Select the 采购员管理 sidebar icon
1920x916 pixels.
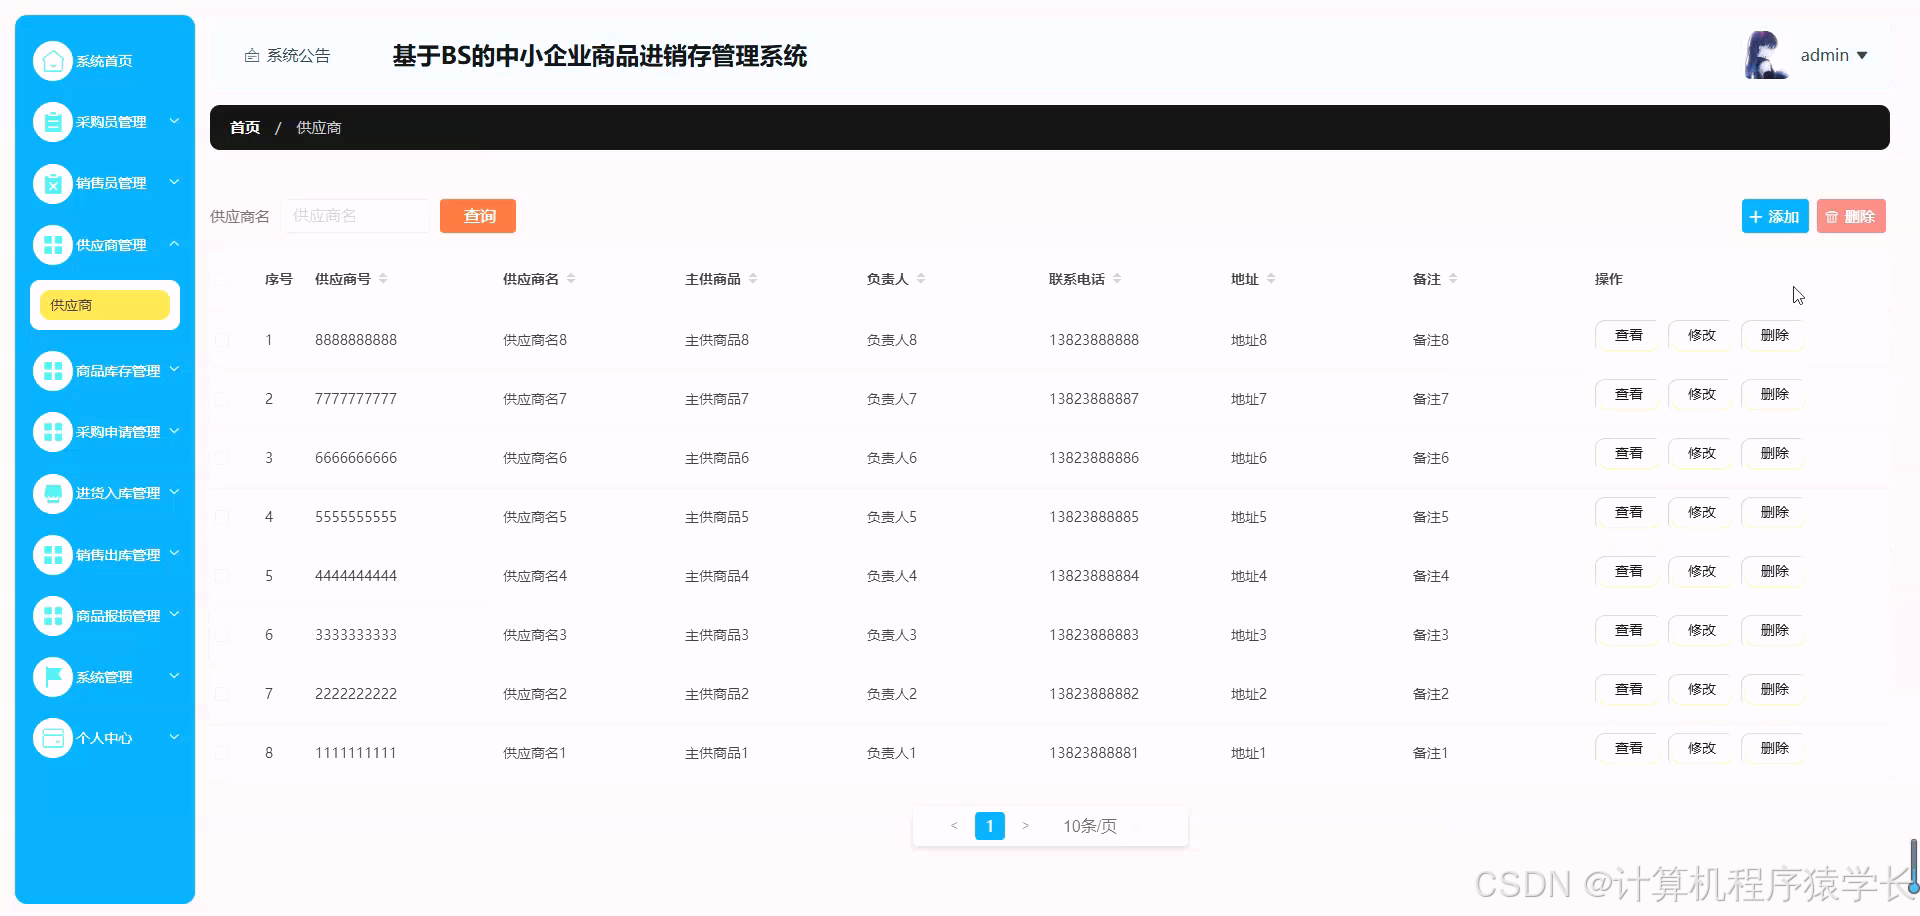(x=53, y=121)
